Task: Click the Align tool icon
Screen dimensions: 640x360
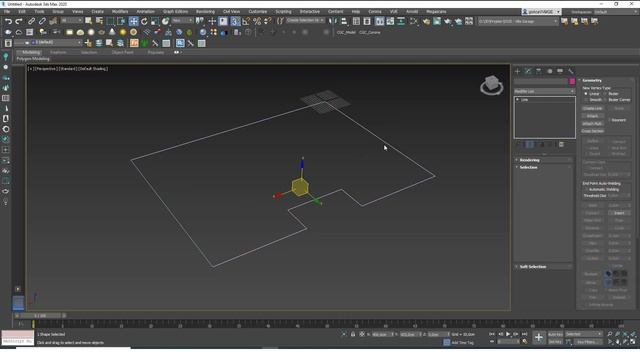Action: tap(344, 21)
